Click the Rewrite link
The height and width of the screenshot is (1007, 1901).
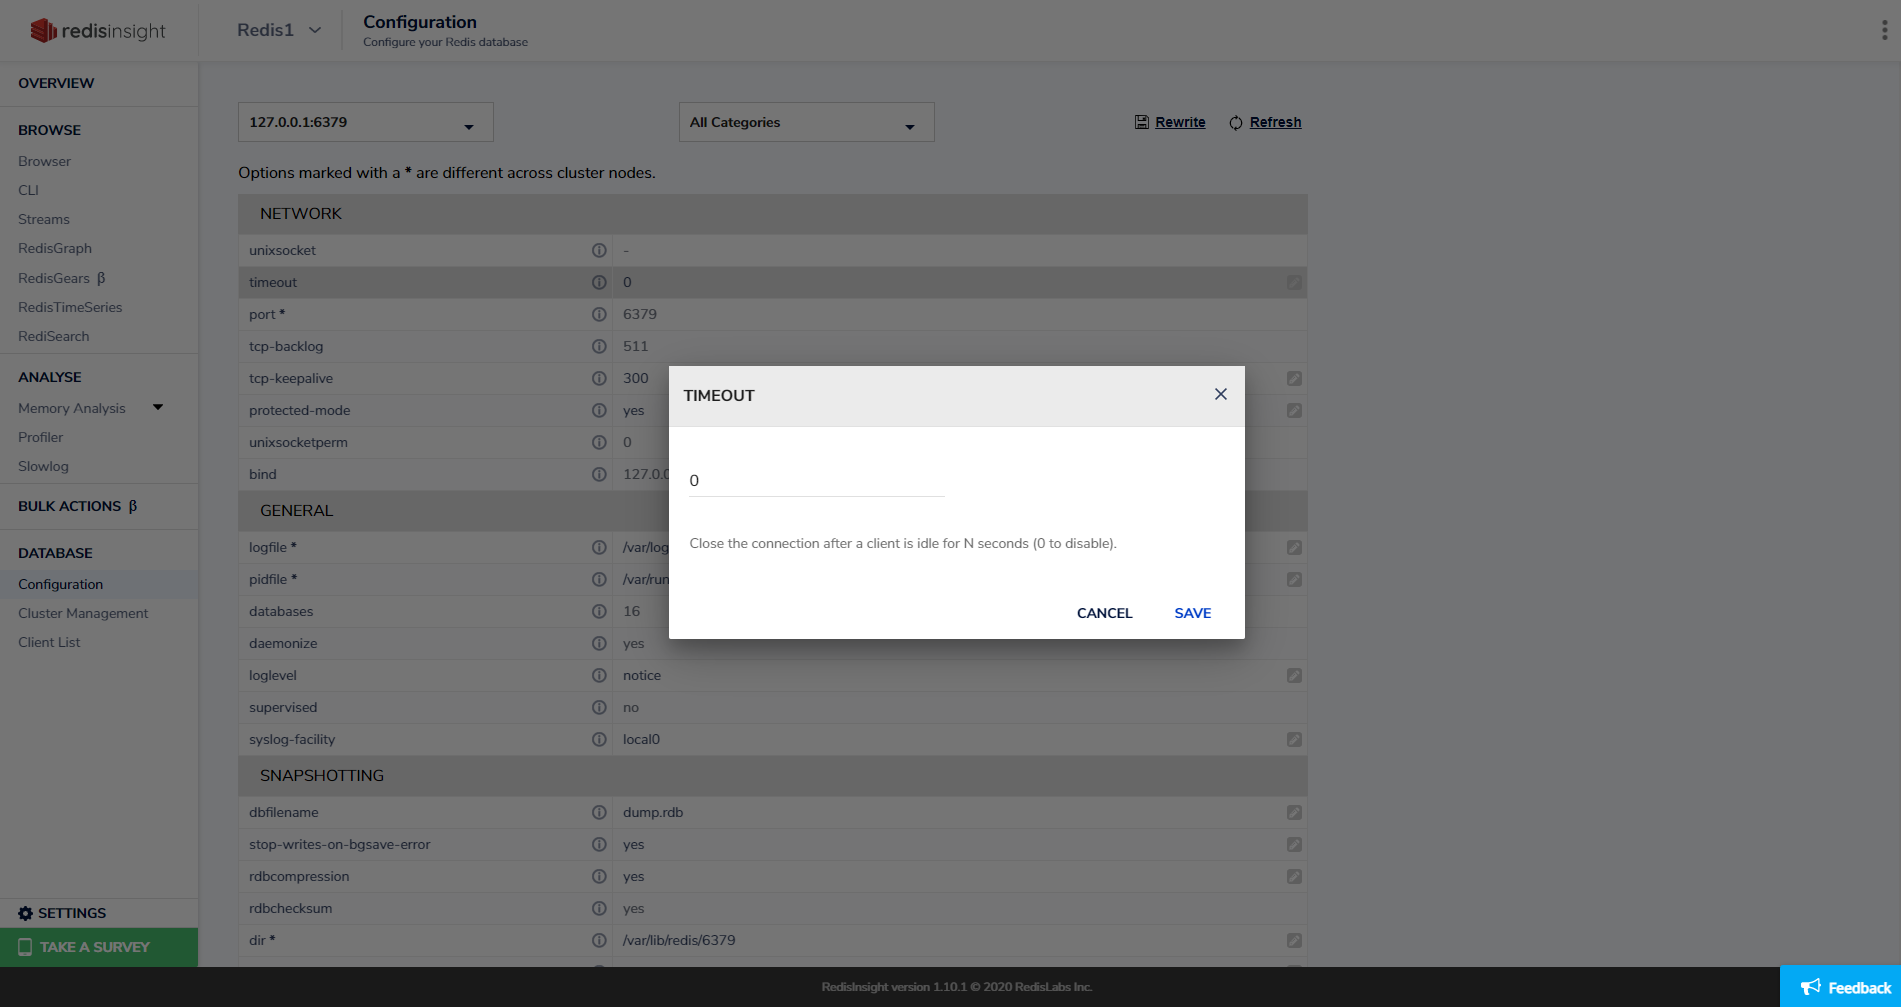pos(1180,122)
